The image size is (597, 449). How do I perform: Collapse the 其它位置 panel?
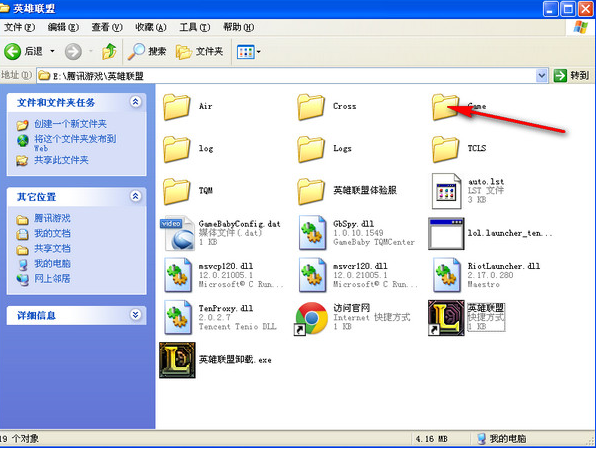136,196
